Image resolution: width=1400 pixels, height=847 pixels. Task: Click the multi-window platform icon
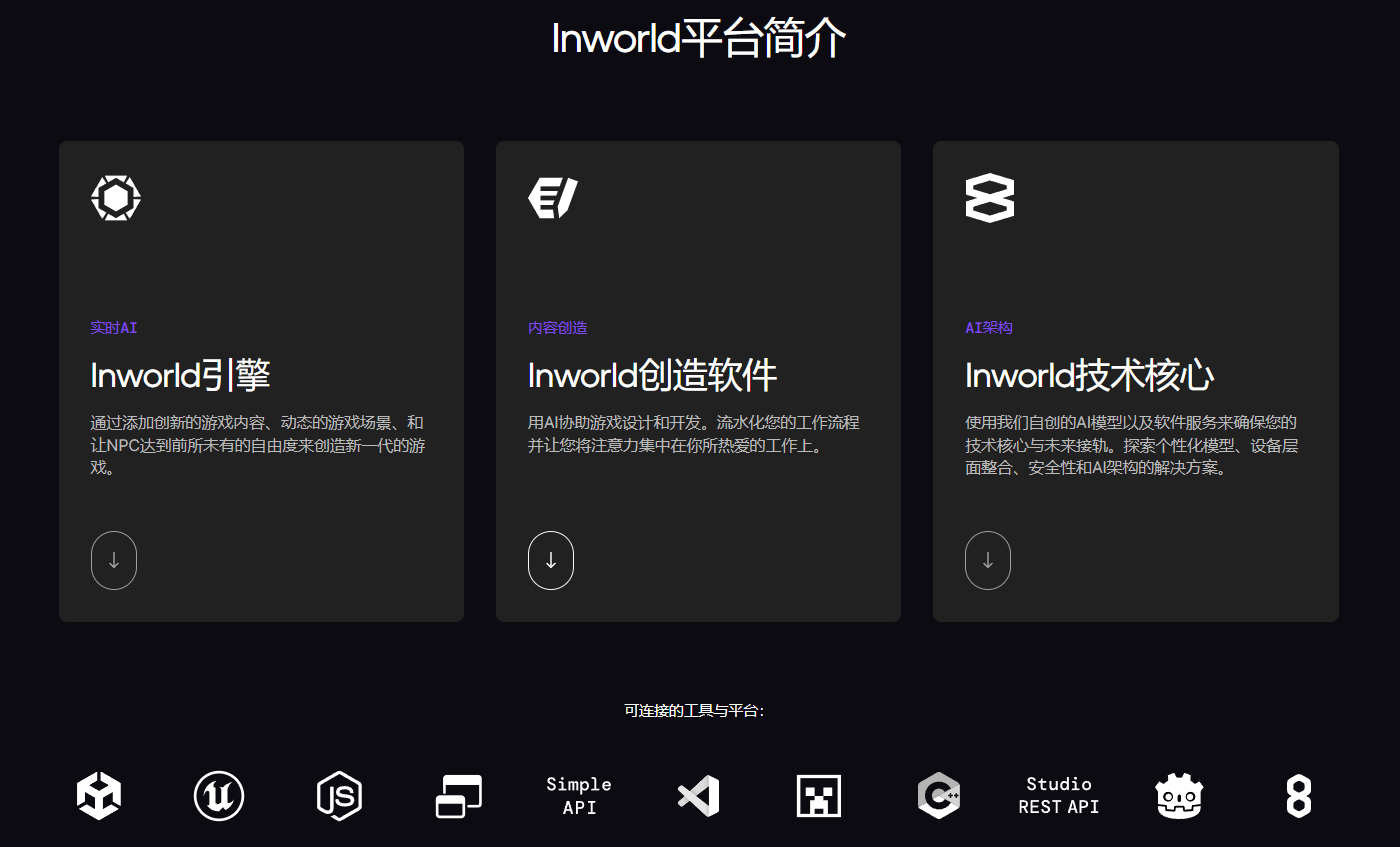pos(458,796)
